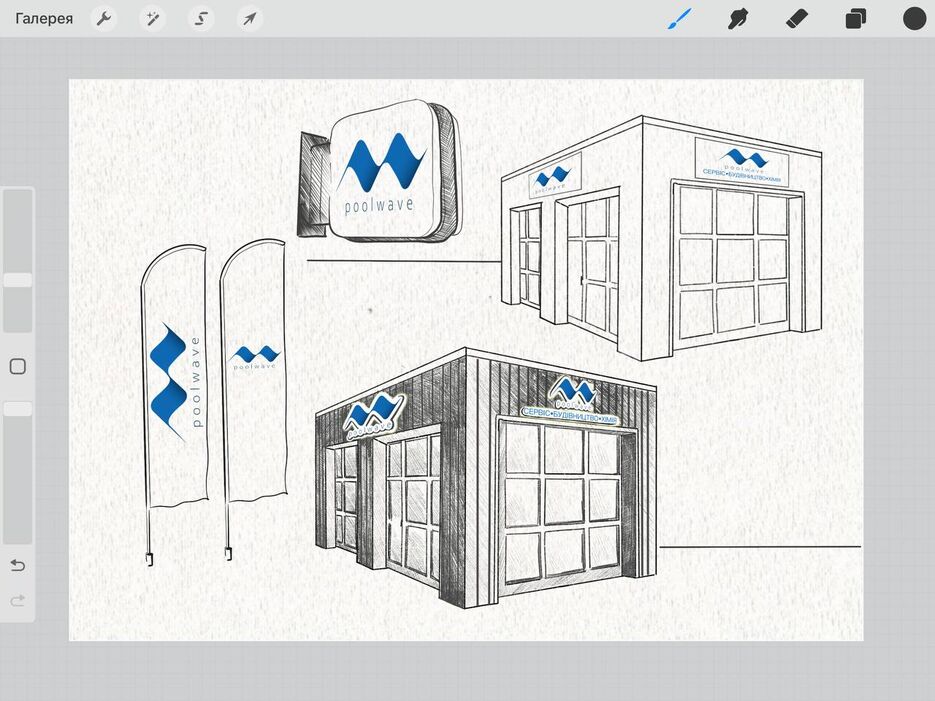Open the active color picker circle
Screen dimensions: 935x701
coord(914,18)
